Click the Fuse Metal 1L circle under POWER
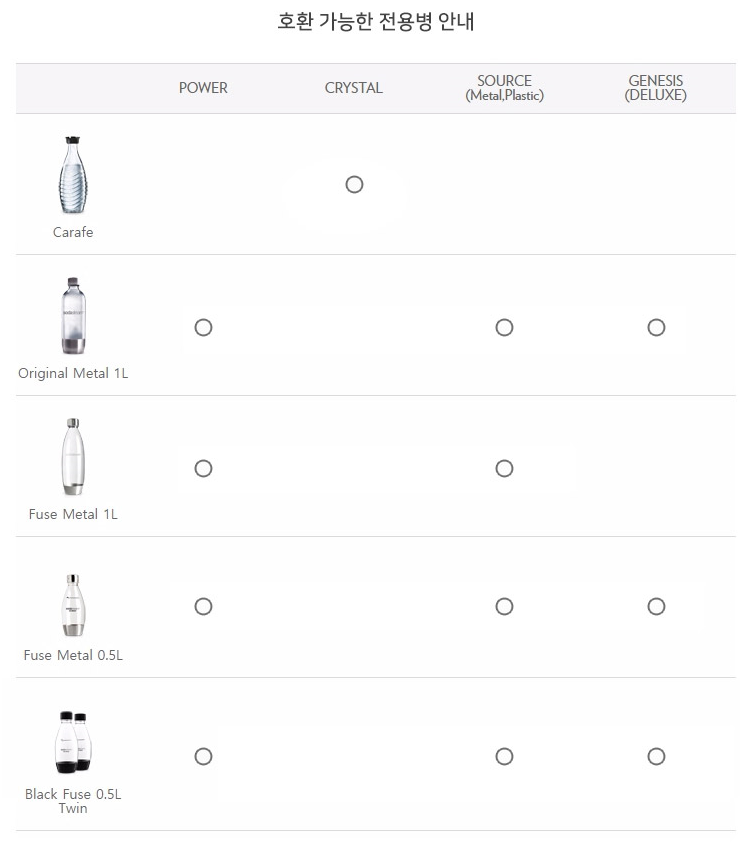This screenshot has height=843, width=740. 203,469
